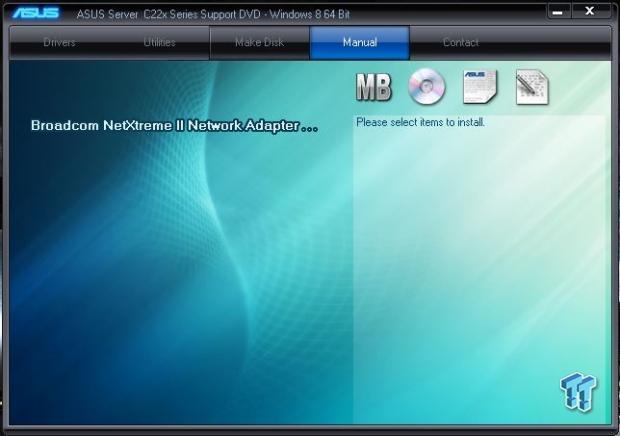
Task: Go to the Contact tab
Action: point(461,43)
